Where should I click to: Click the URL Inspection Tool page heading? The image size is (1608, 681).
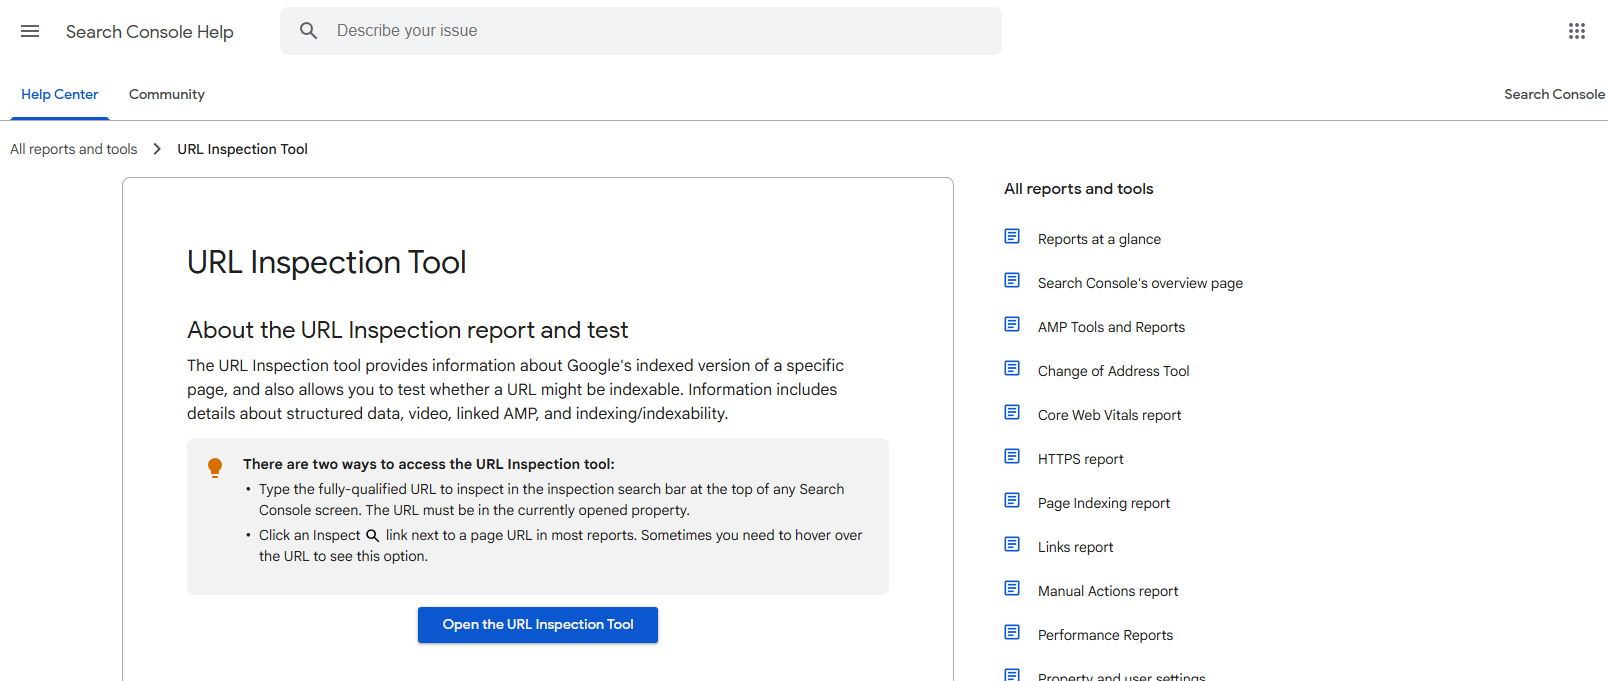coord(327,262)
